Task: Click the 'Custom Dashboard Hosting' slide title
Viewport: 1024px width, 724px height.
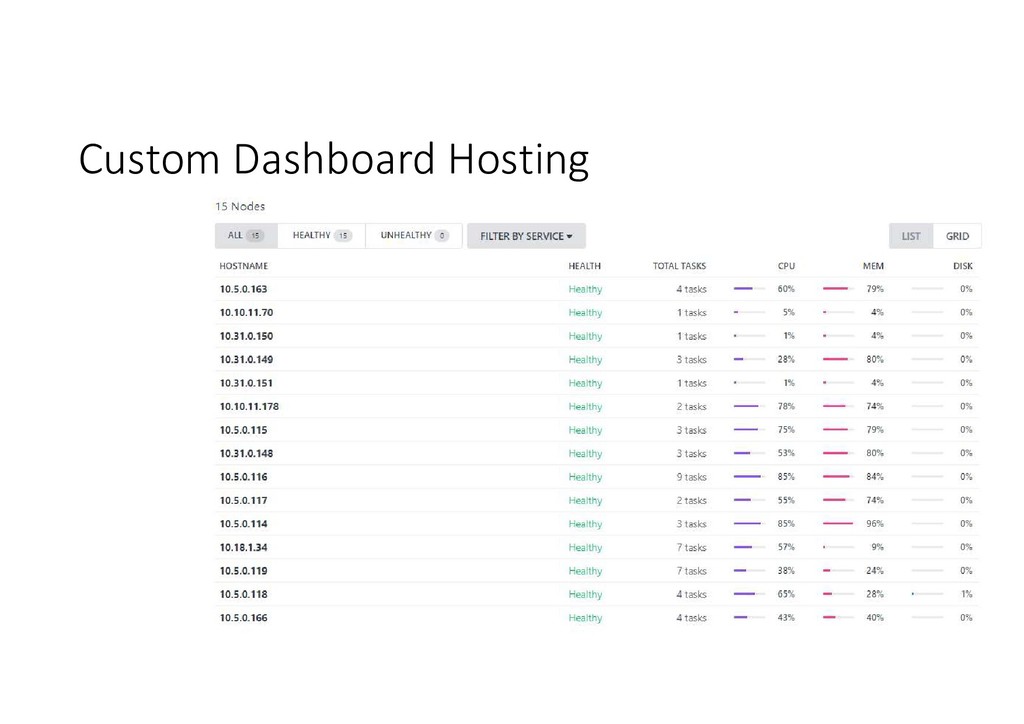Action: tap(334, 160)
